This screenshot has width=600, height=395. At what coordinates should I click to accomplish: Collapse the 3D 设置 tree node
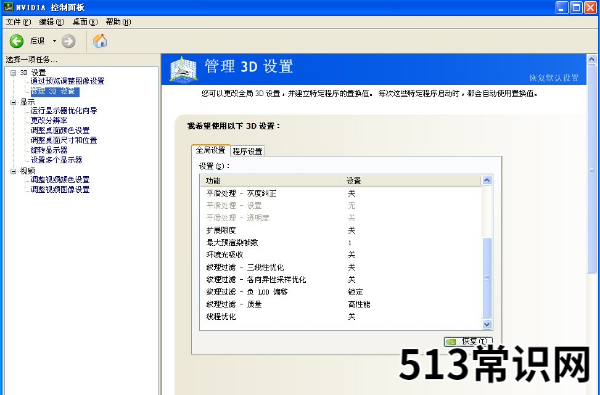click(x=13, y=72)
